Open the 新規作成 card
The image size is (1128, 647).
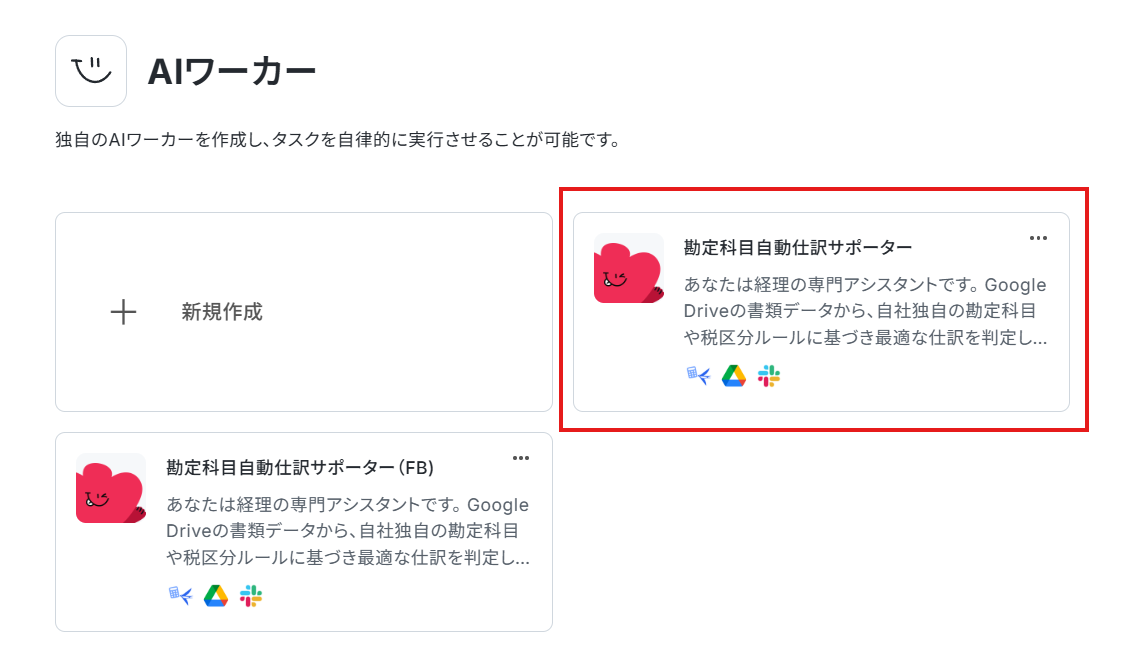pos(304,312)
